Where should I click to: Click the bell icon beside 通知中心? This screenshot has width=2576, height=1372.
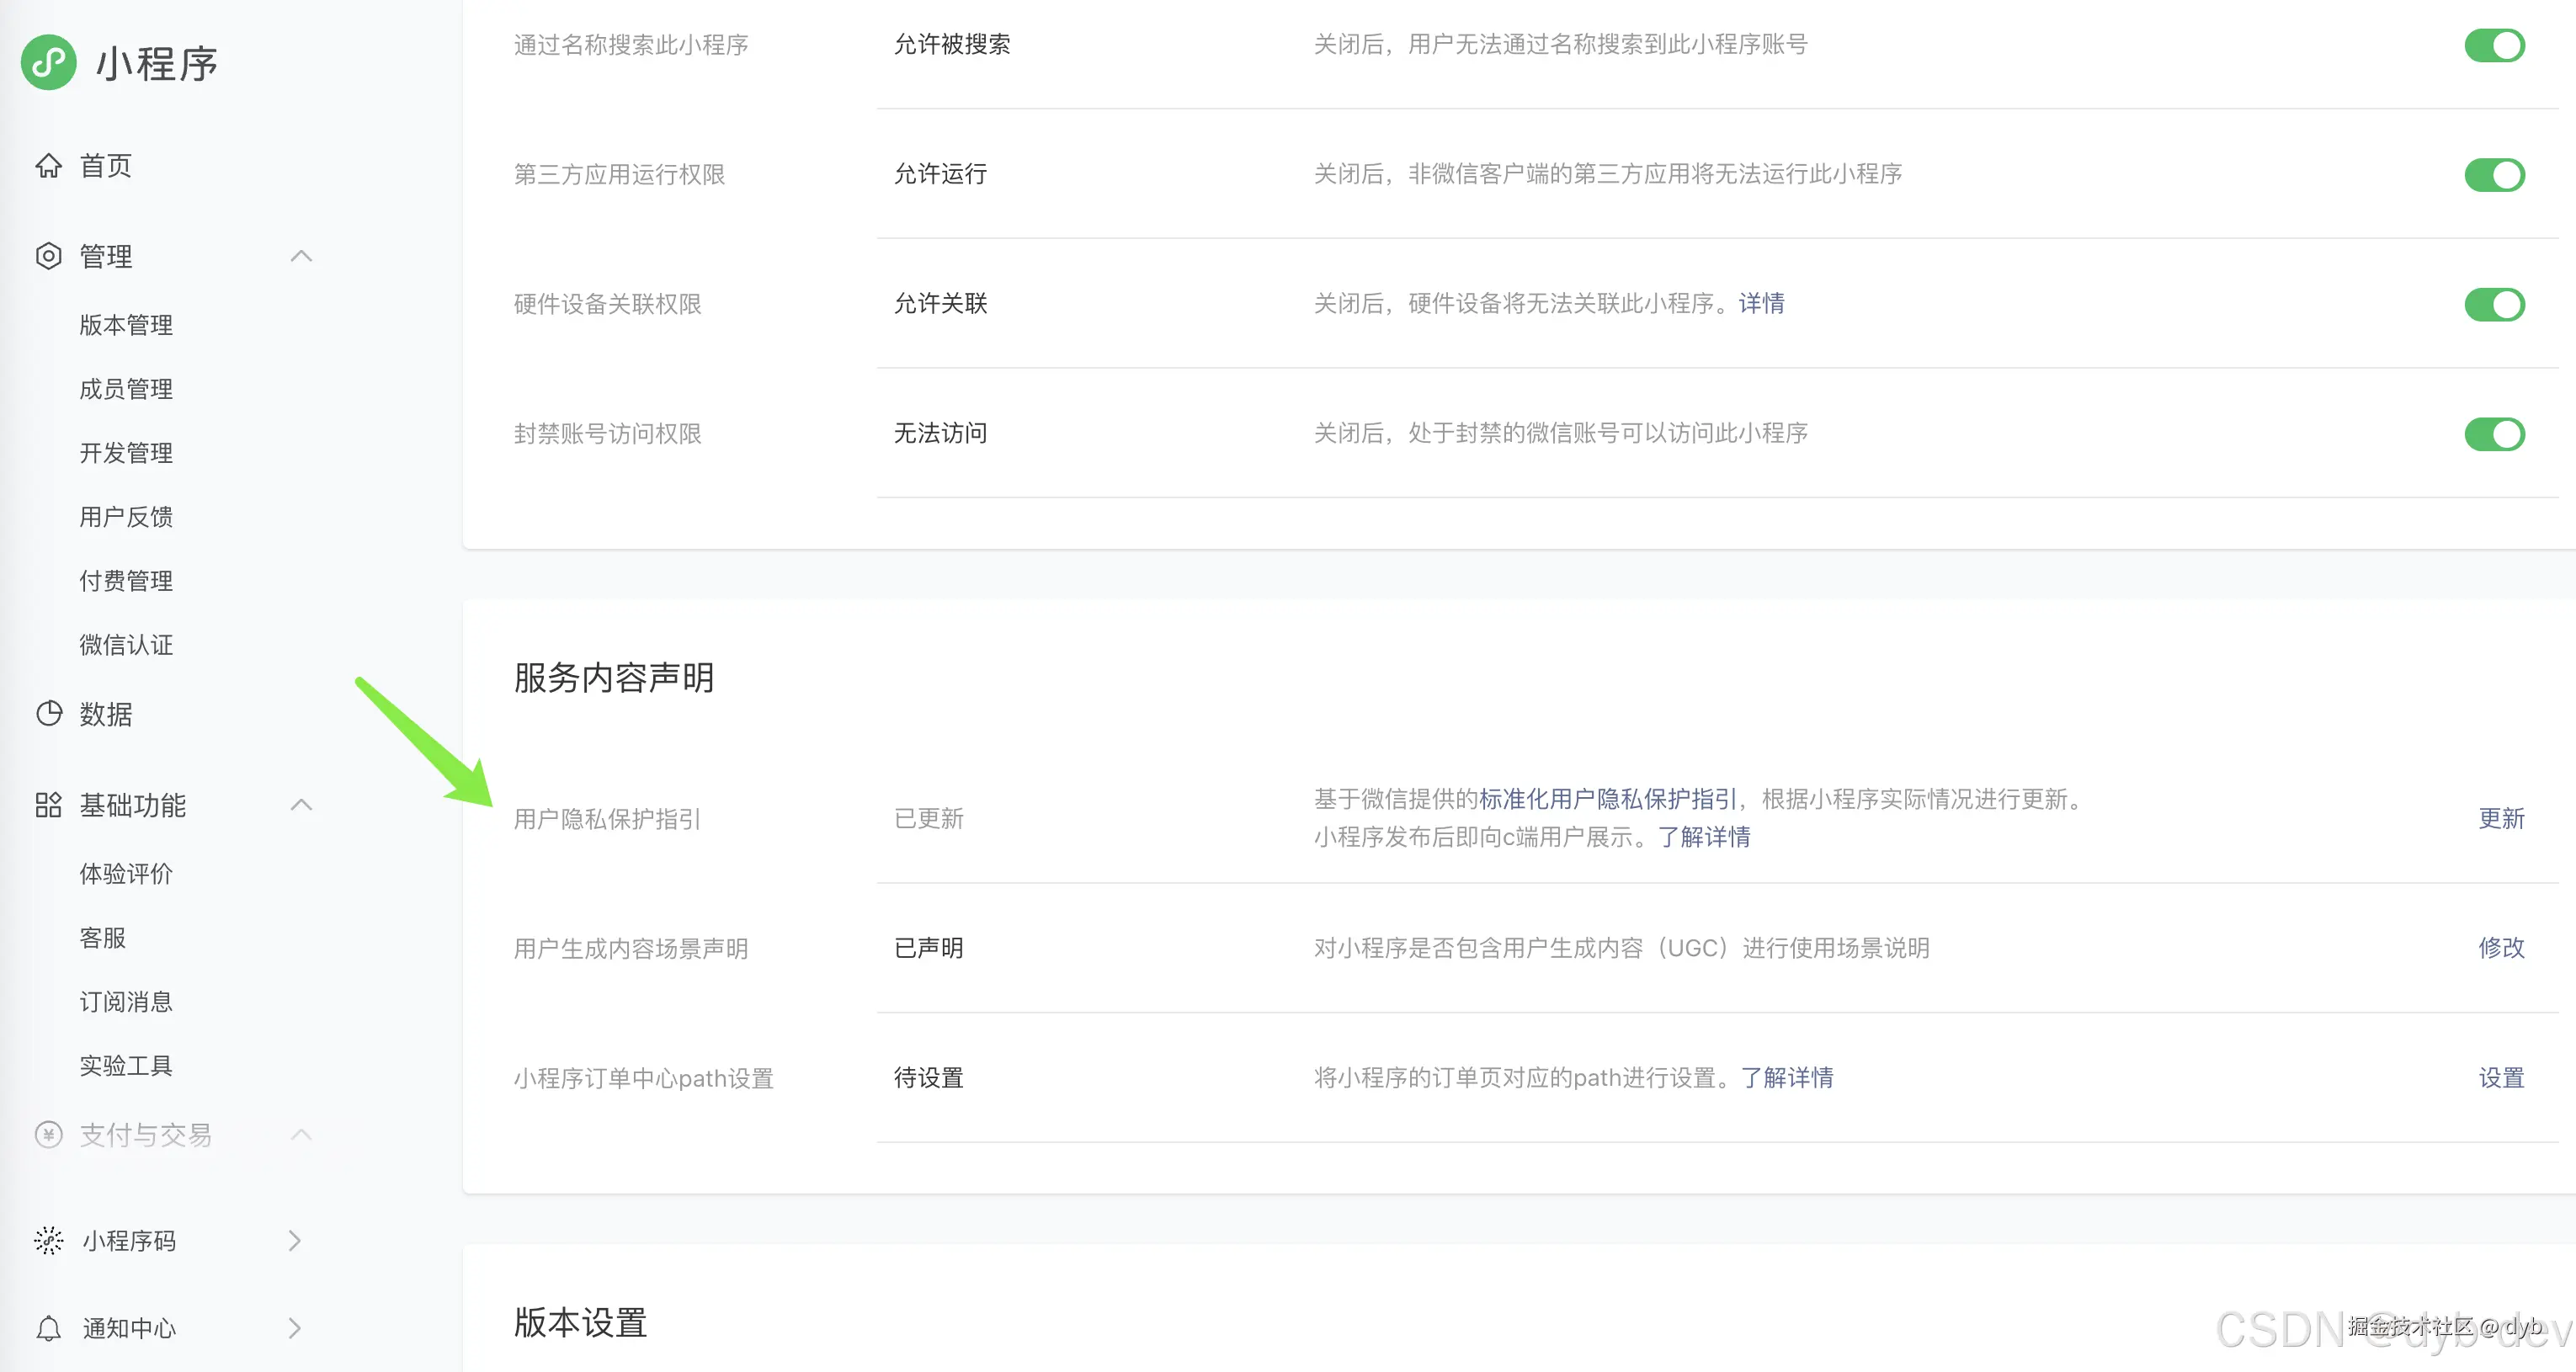48,1328
